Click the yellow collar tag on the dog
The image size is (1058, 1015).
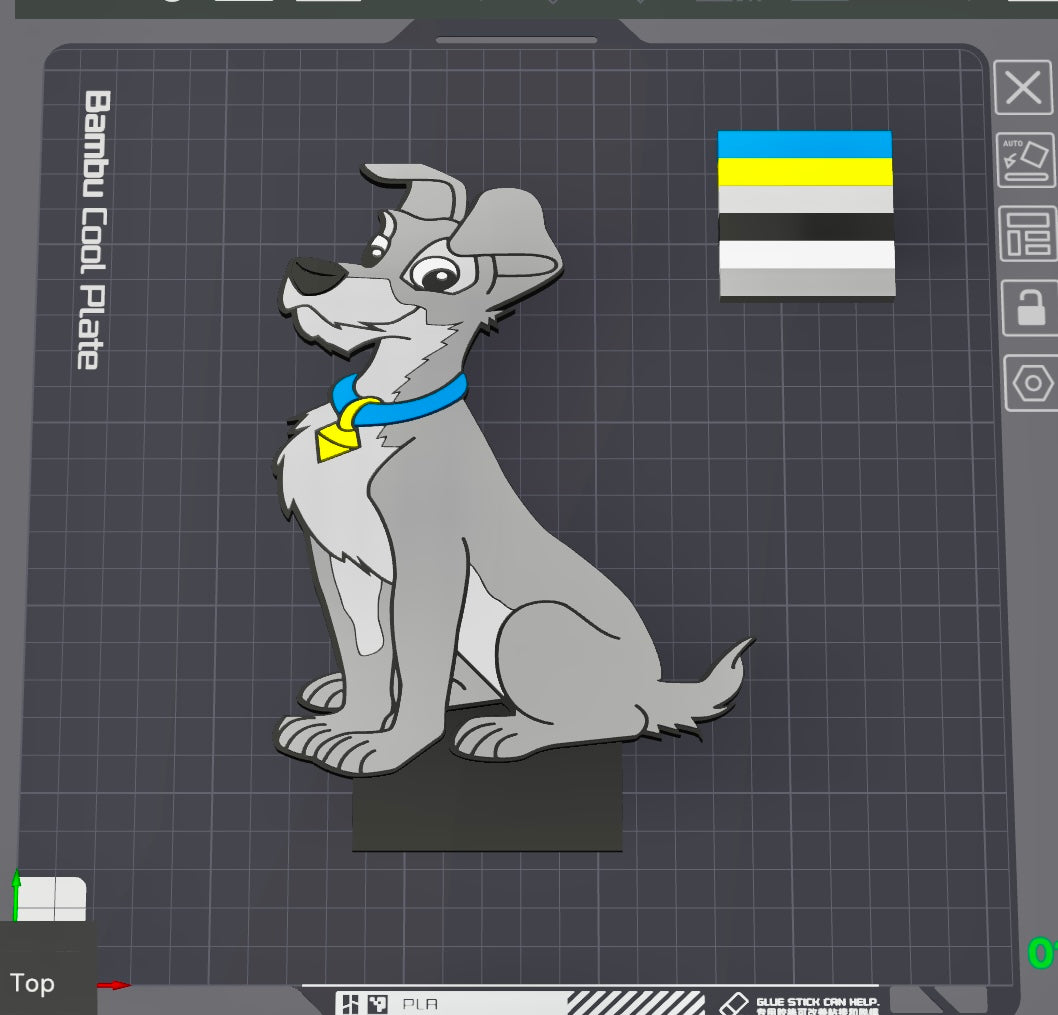339,442
